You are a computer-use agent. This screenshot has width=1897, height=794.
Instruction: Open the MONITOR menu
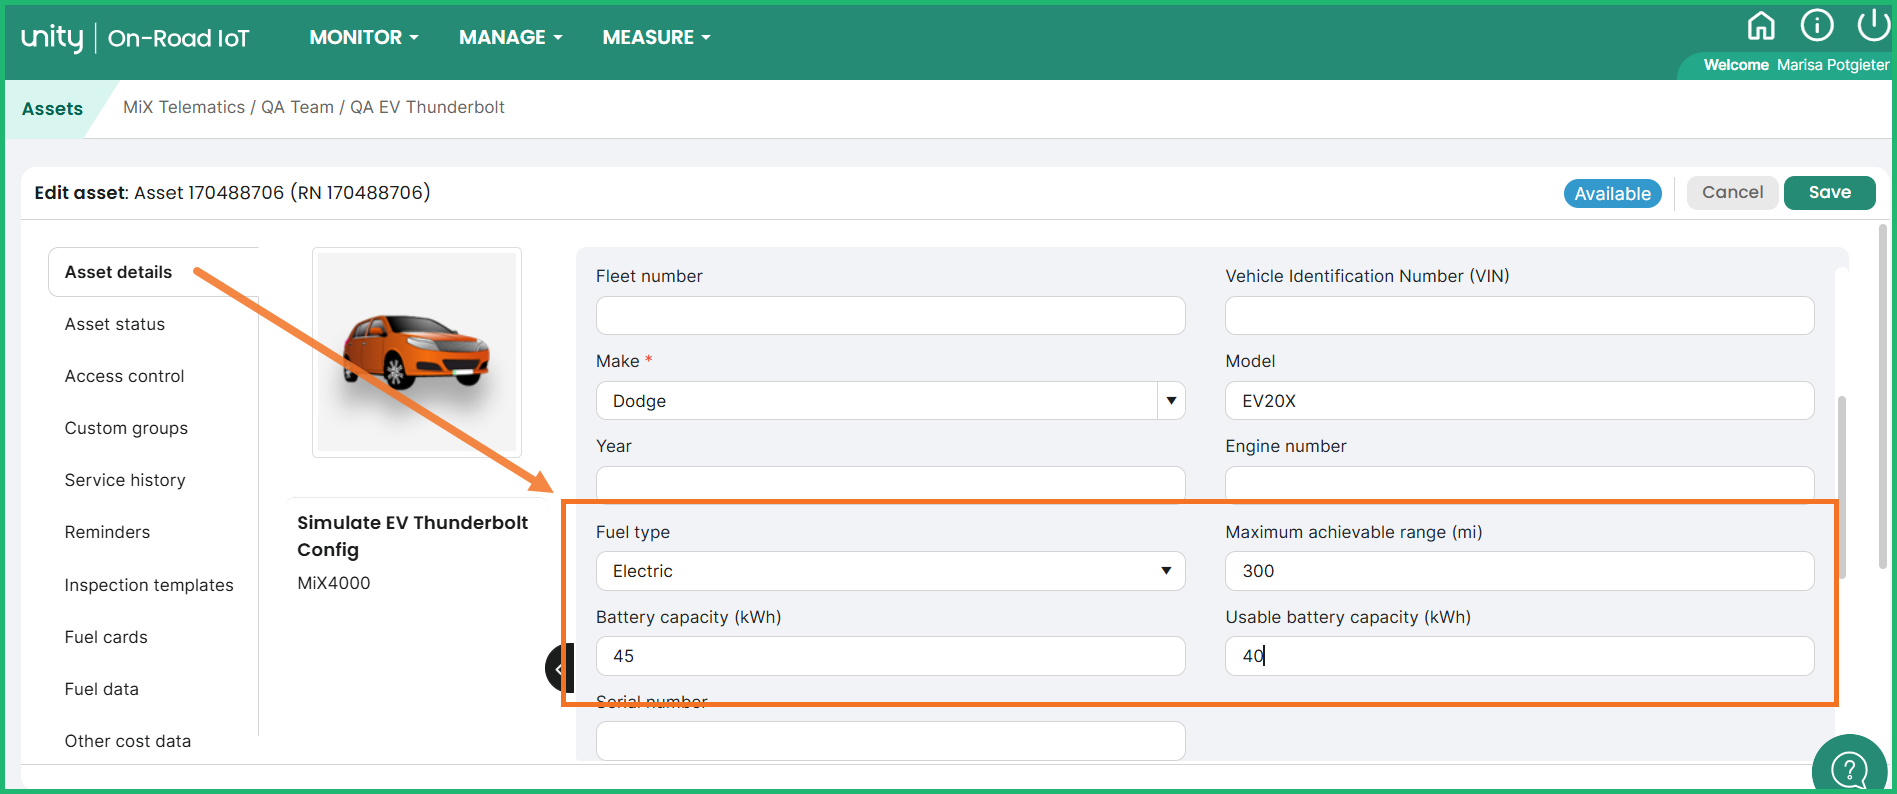(363, 38)
